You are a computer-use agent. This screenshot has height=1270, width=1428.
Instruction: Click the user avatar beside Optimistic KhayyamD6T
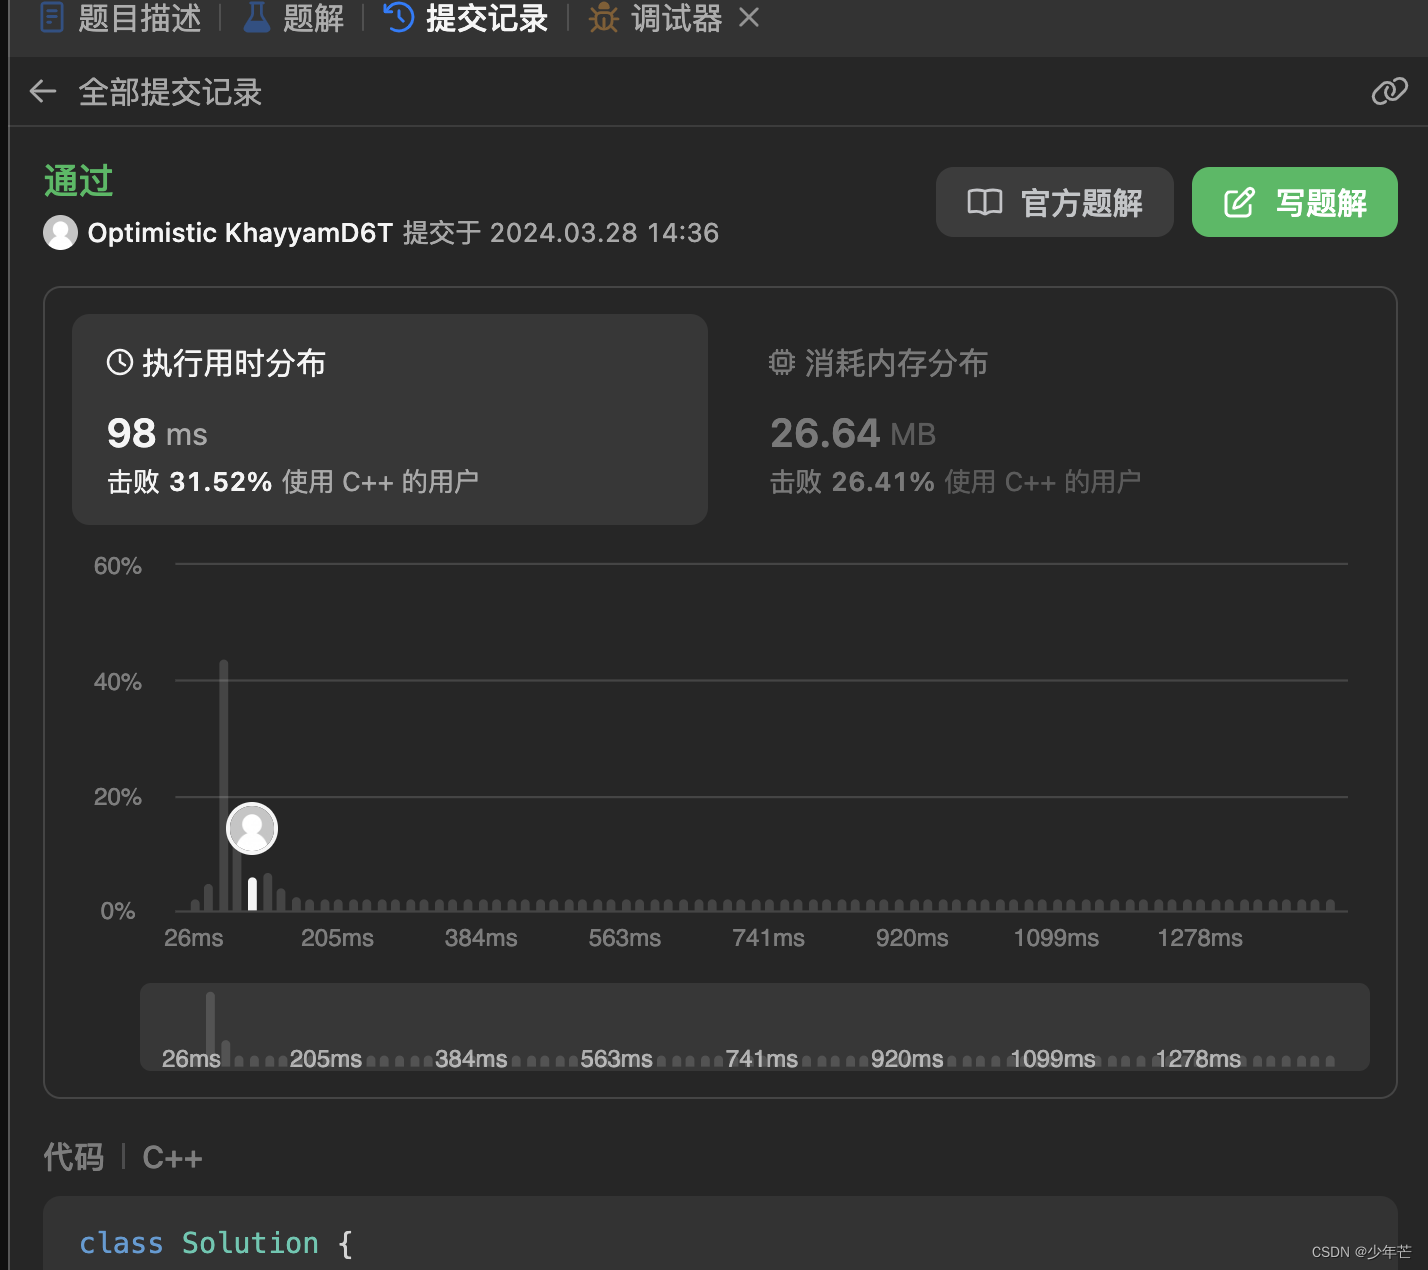(x=60, y=233)
